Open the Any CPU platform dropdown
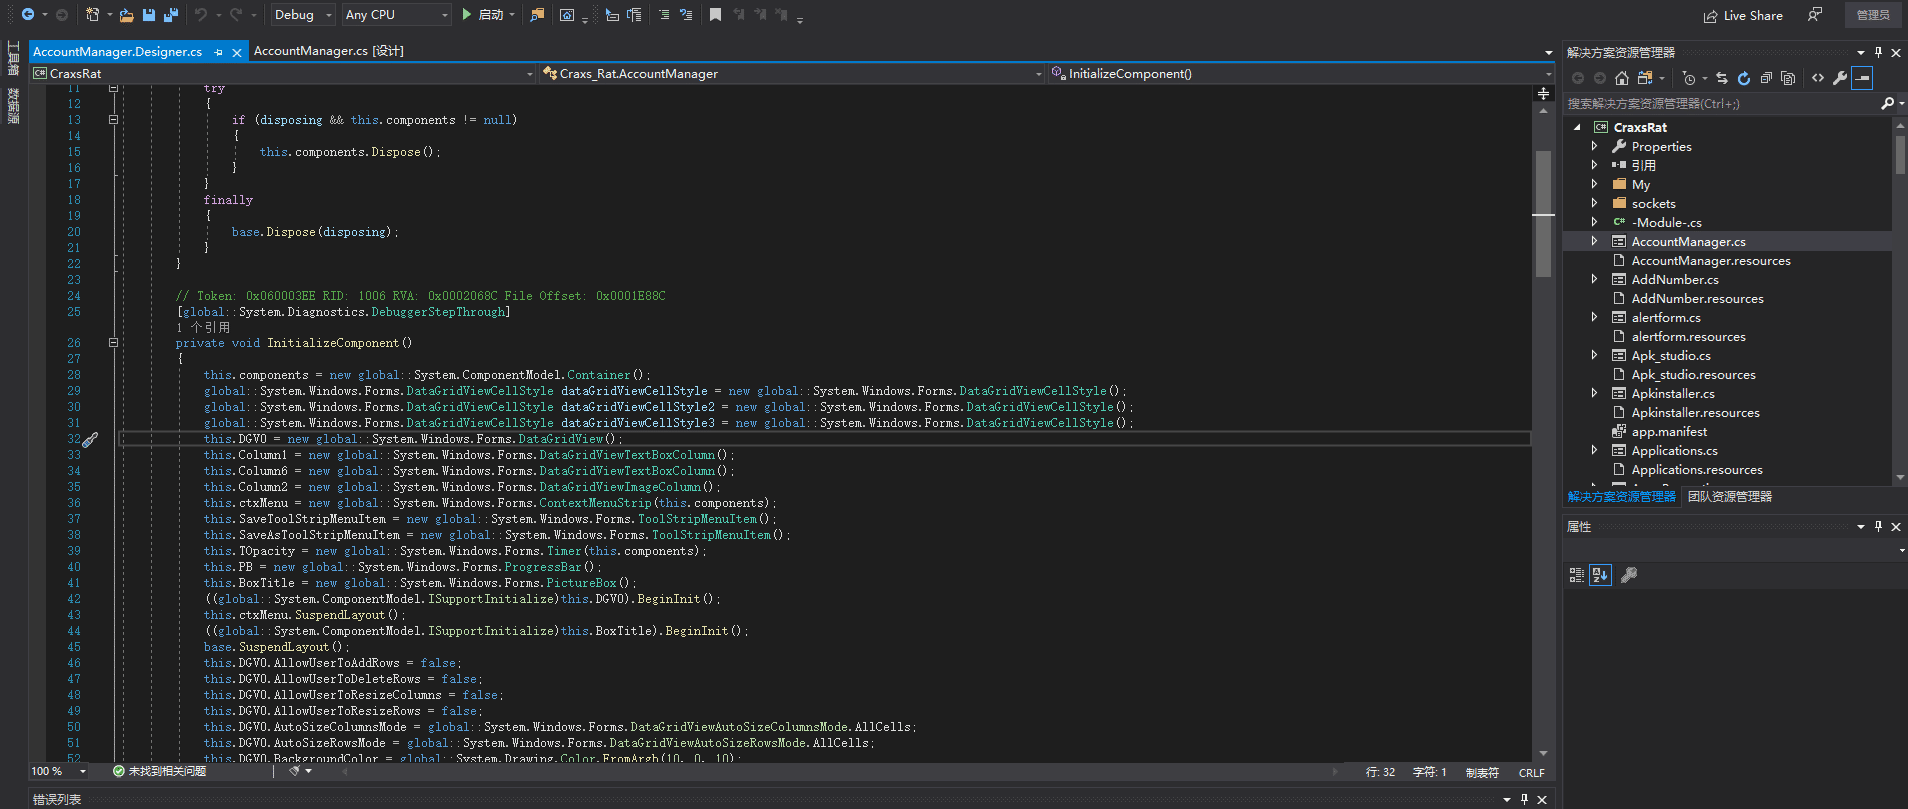Screen dimensions: 1908x809 pos(397,15)
